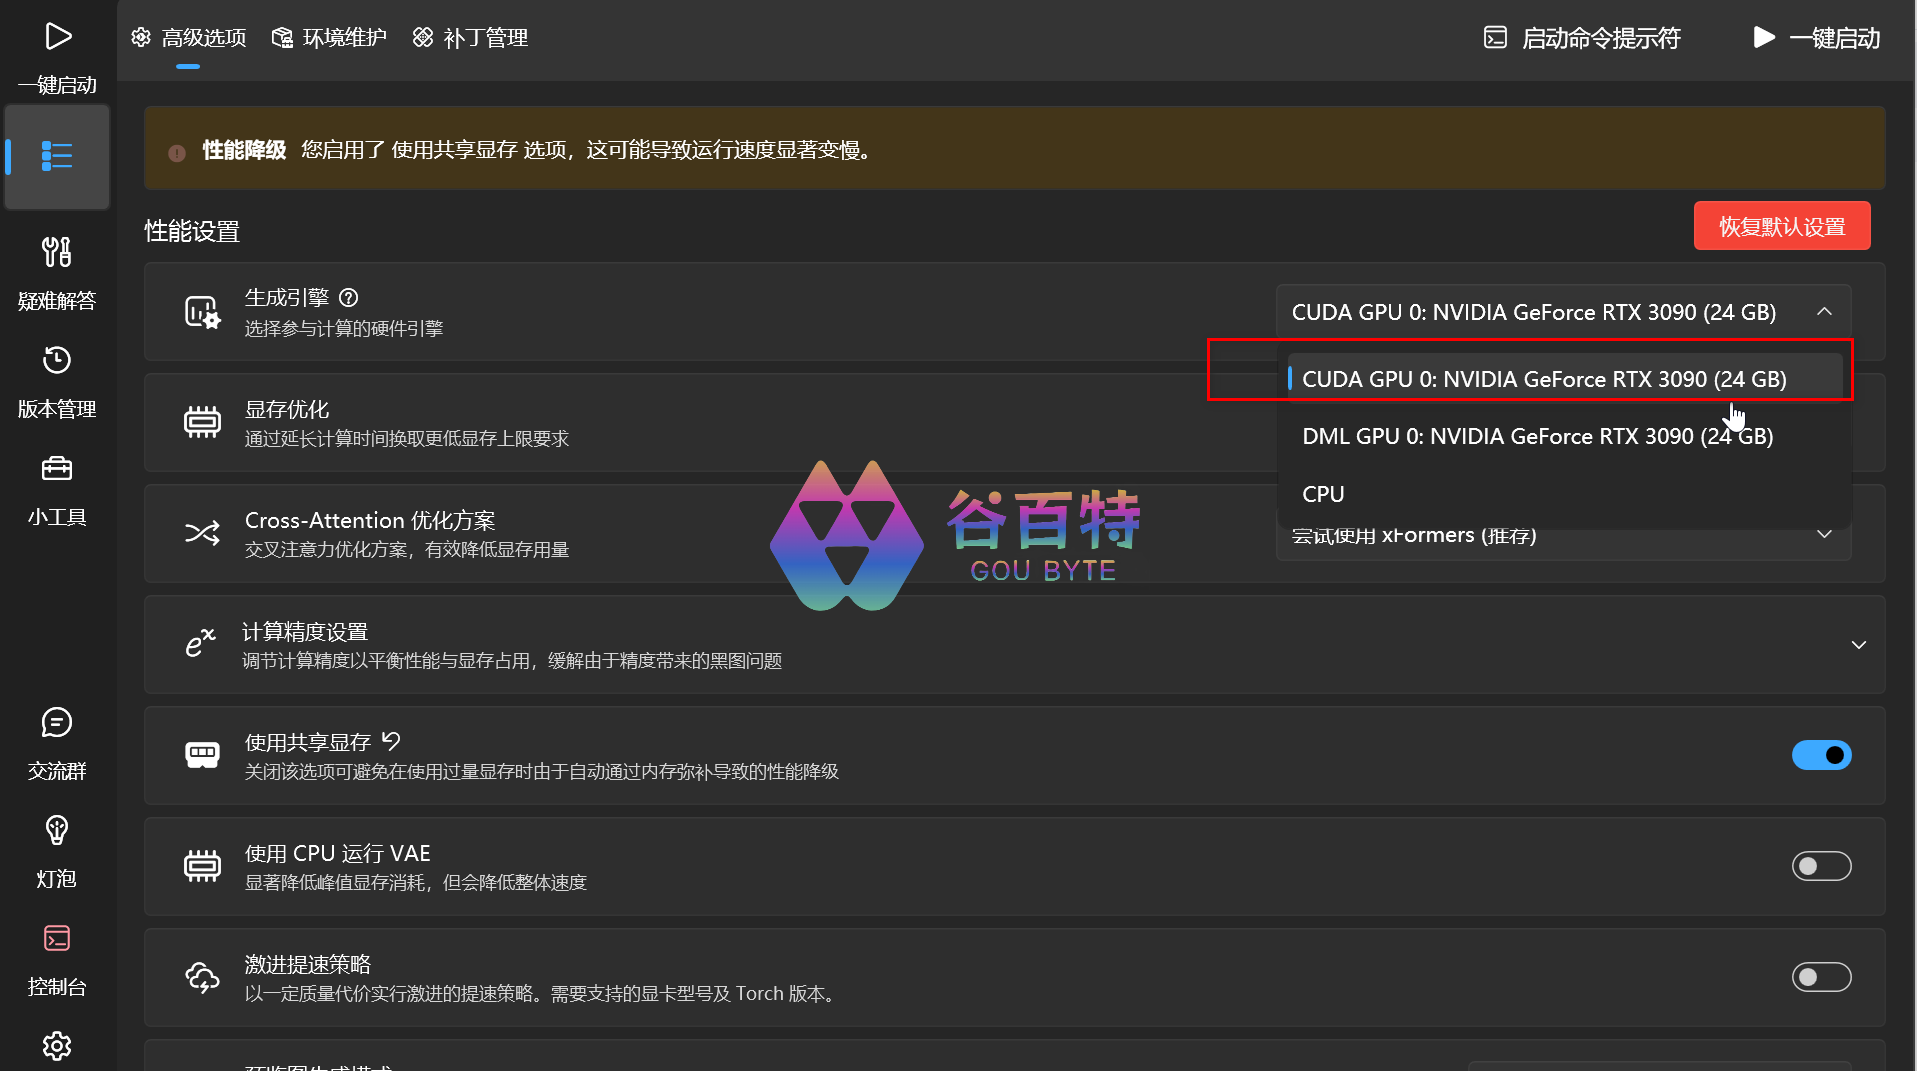Open 版本管理 version management in sidebar
Image resolution: width=1917 pixels, height=1071 pixels.
pyautogui.click(x=57, y=380)
